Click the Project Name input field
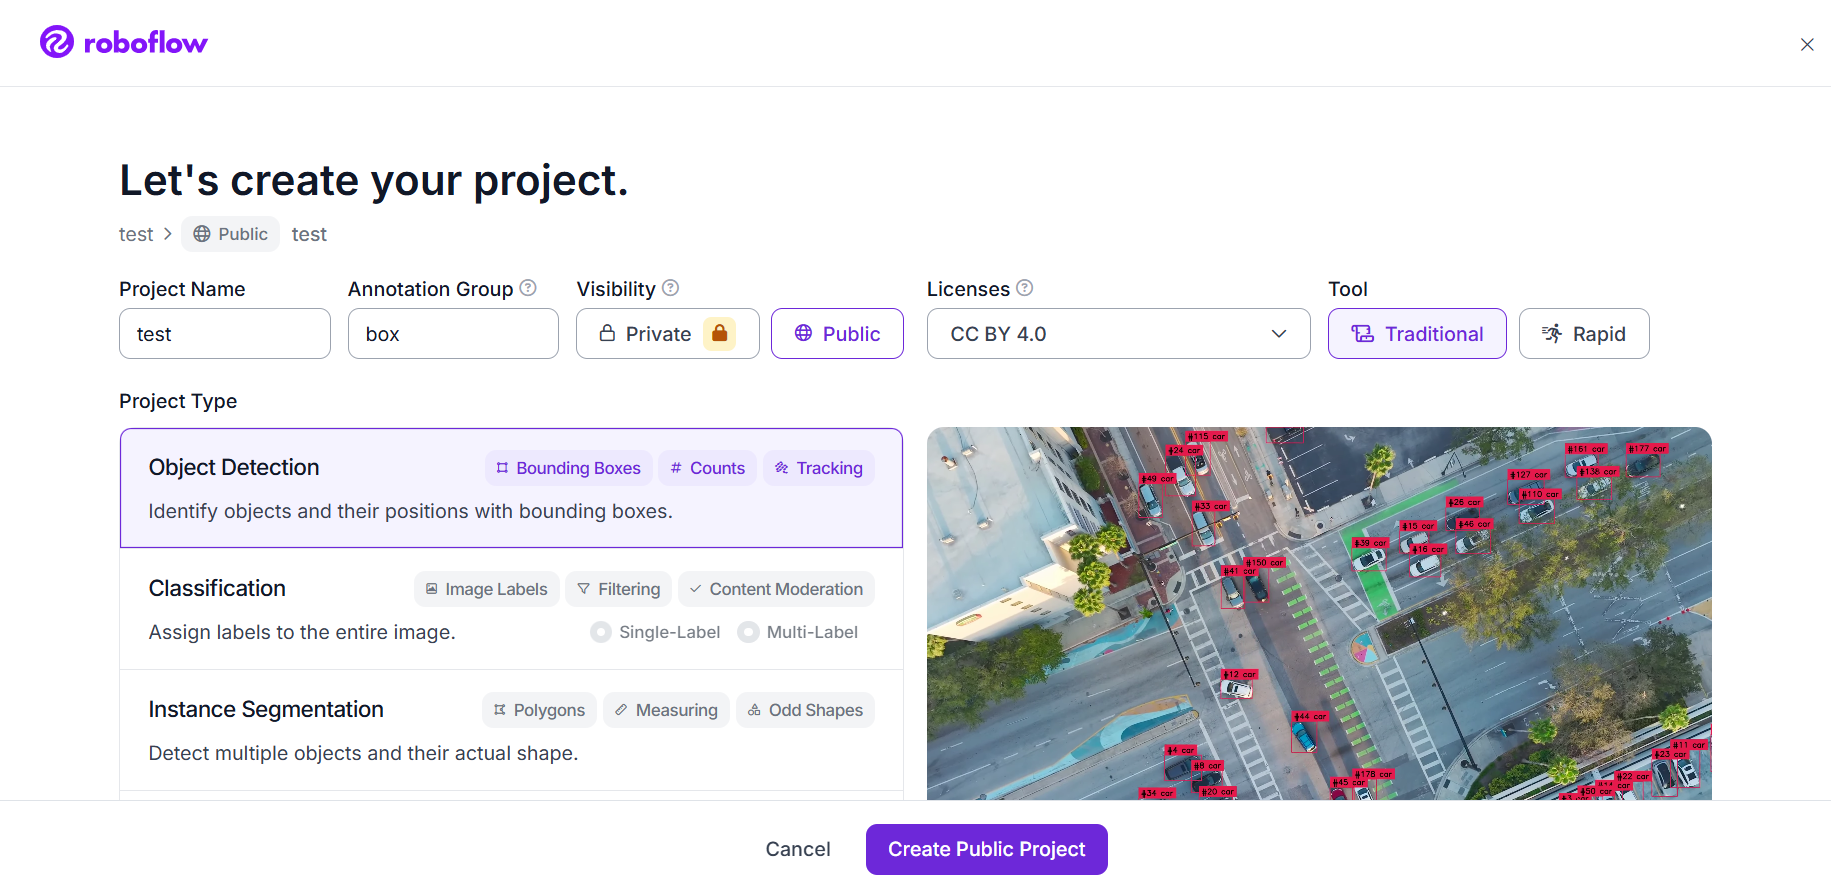1831x890 pixels. click(x=225, y=334)
